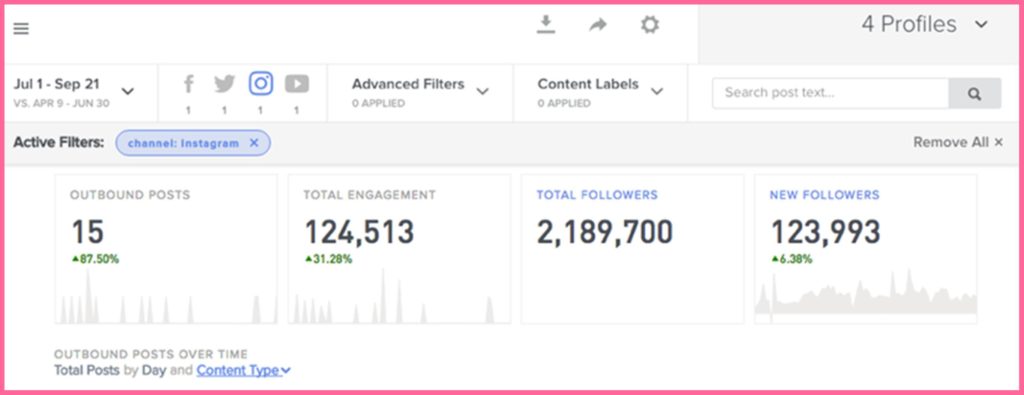Image resolution: width=1024 pixels, height=395 pixels.
Task: Click Remove All filters
Action: click(957, 142)
